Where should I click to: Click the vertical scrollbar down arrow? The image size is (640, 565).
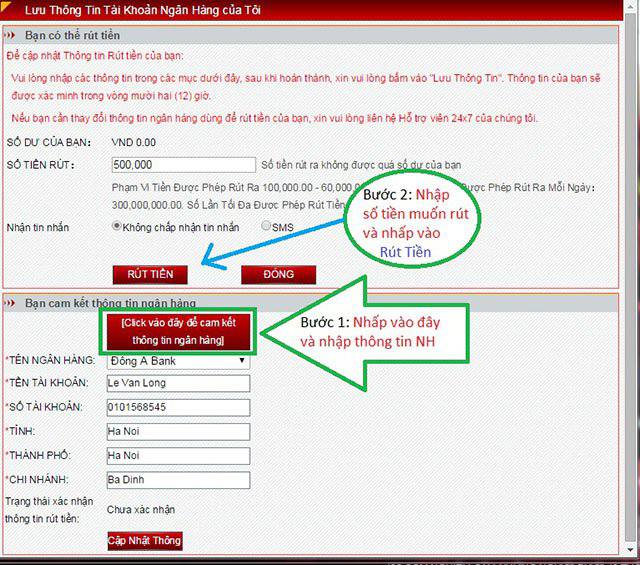point(631,549)
